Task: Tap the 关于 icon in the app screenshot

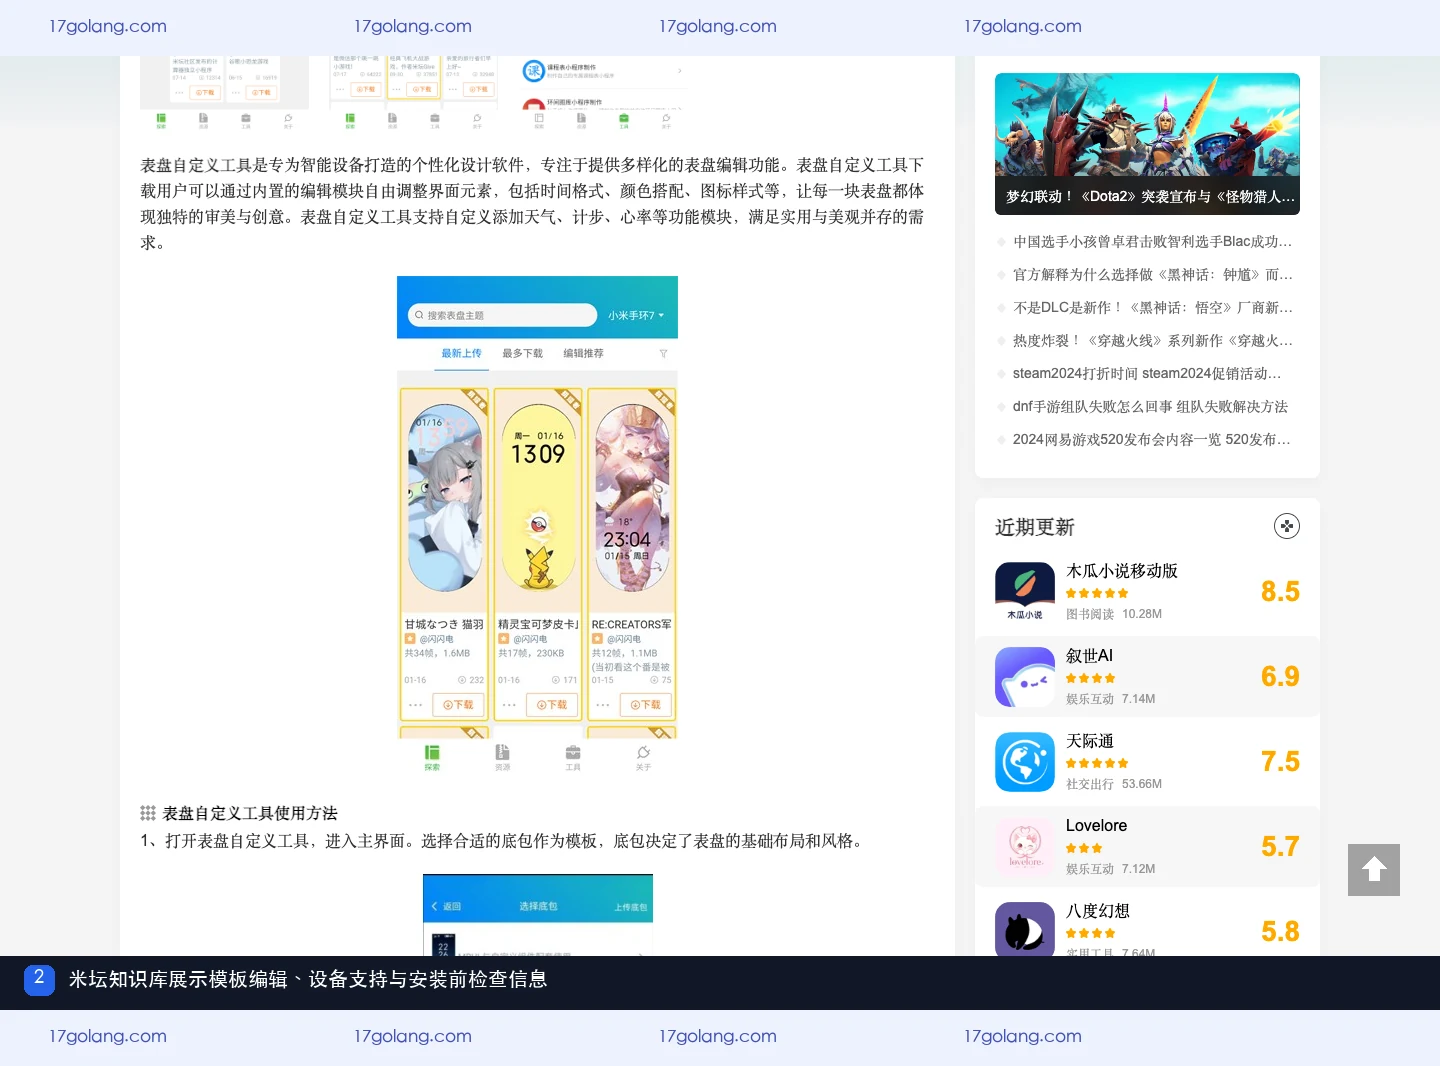Action: pyautogui.click(x=643, y=757)
